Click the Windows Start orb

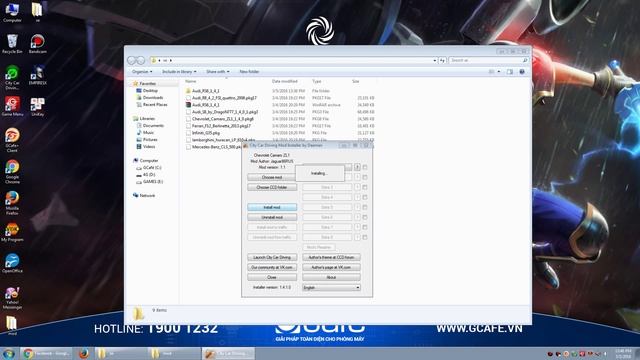pyautogui.click(x=9, y=353)
